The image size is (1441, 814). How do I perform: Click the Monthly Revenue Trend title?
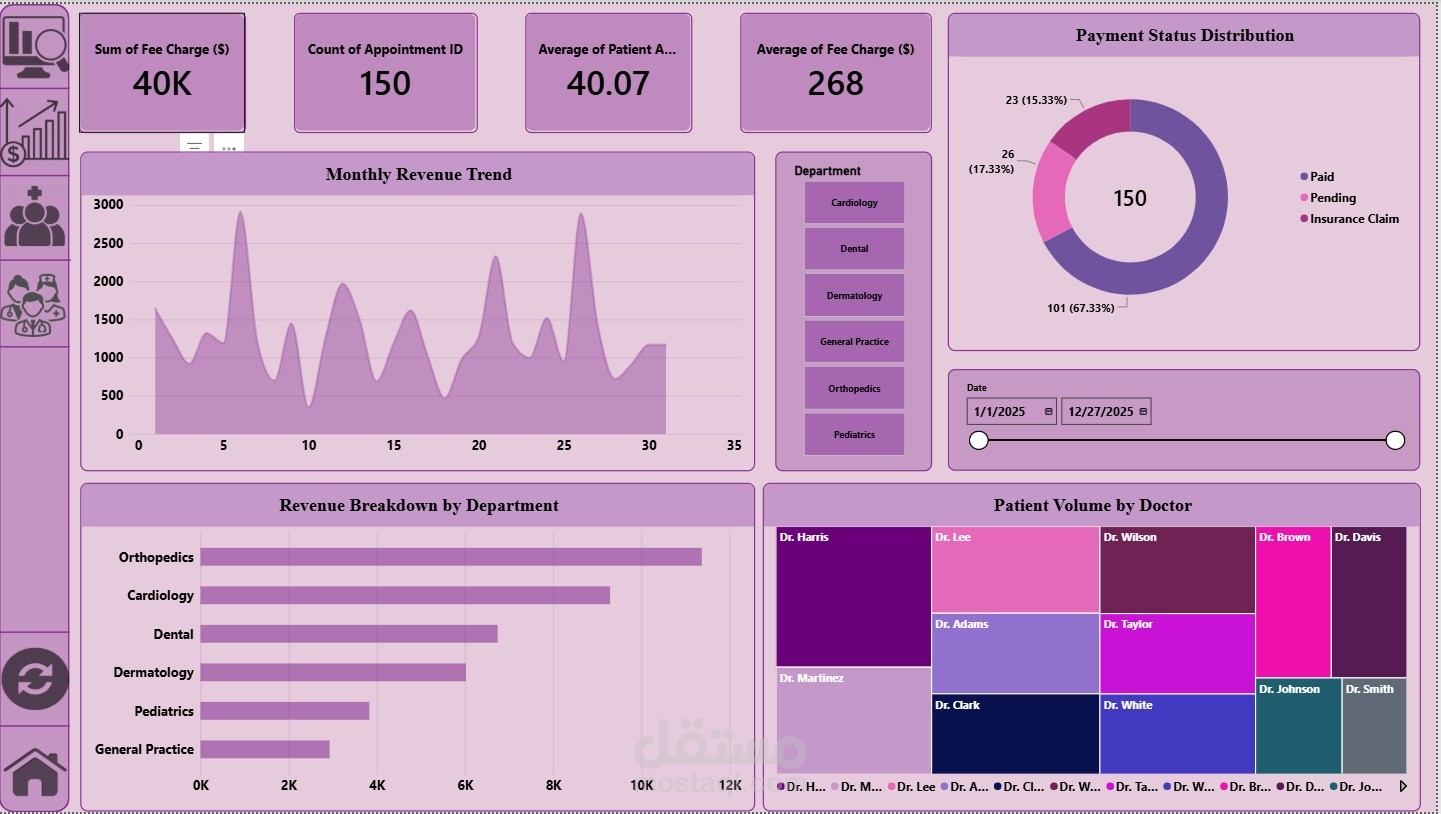(418, 174)
